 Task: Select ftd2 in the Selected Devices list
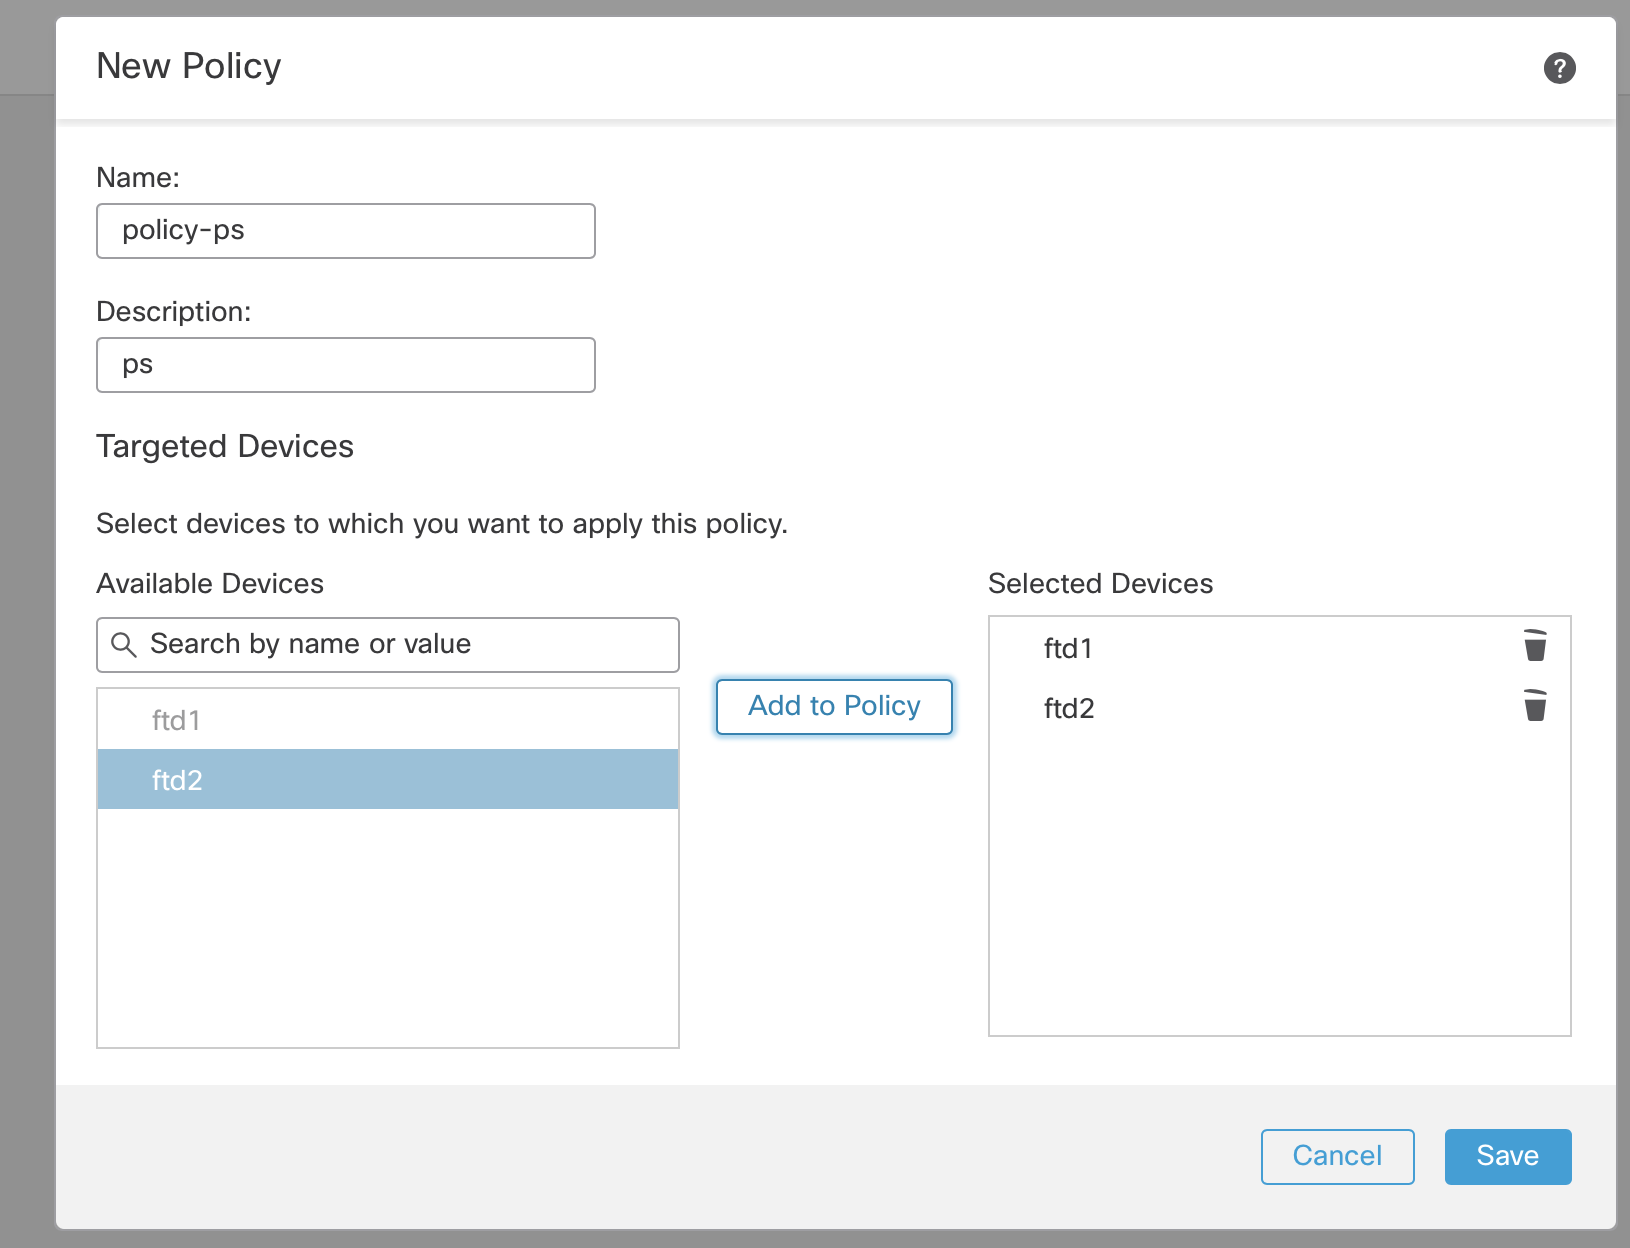(x=1069, y=709)
